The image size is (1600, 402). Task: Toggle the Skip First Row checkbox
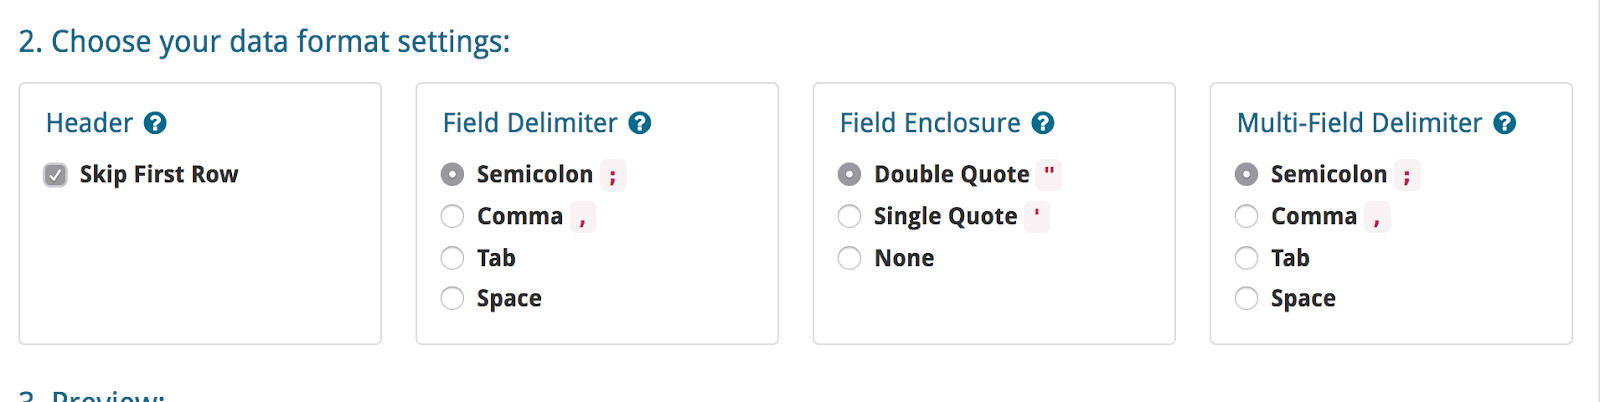point(55,175)
